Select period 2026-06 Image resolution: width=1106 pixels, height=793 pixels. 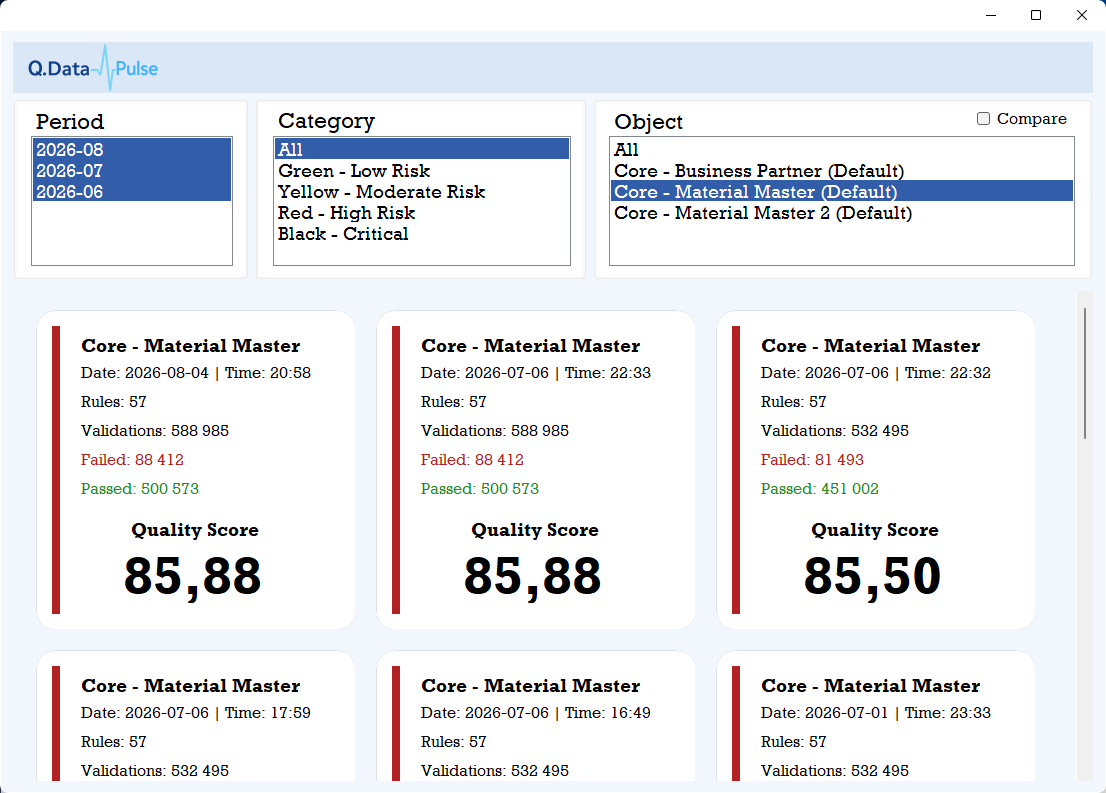132,192
